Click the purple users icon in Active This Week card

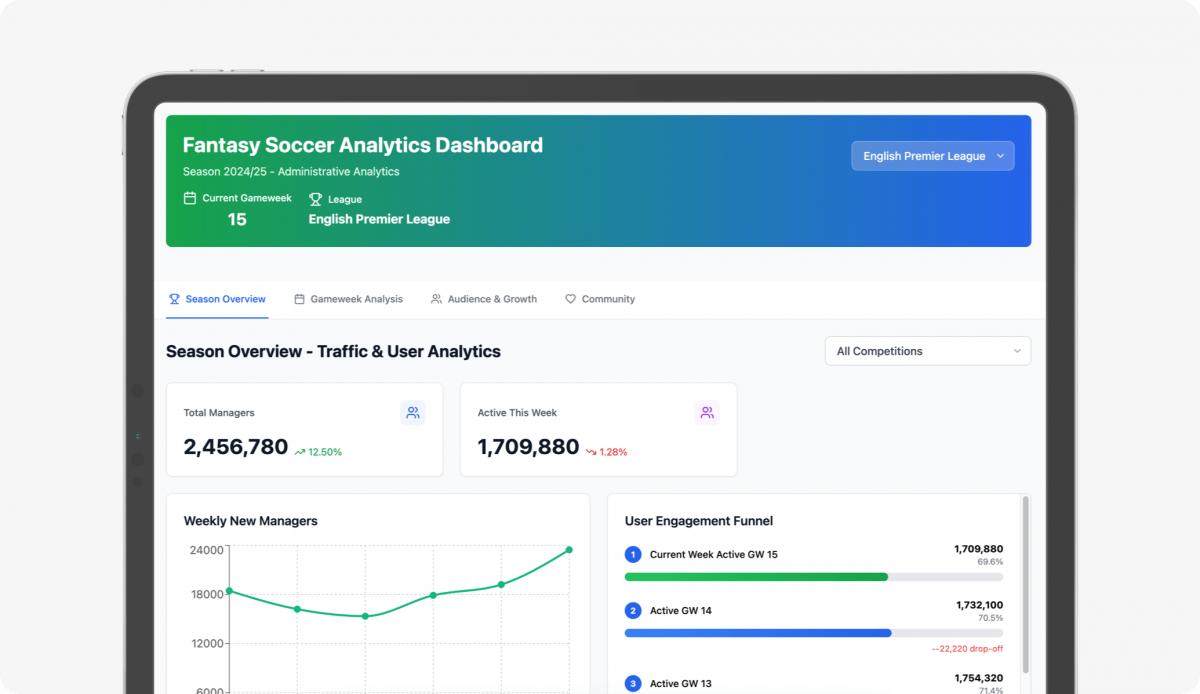coord(707,413)
